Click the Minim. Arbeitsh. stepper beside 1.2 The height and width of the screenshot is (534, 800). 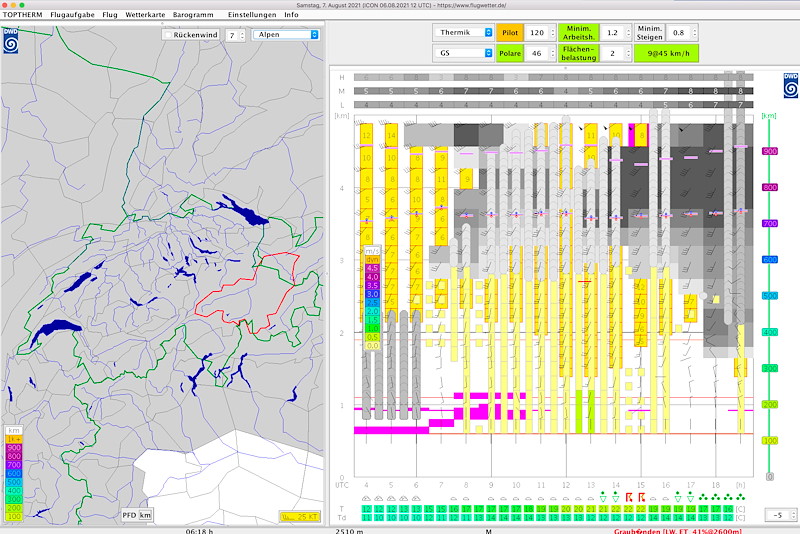(x=629, y=32)
